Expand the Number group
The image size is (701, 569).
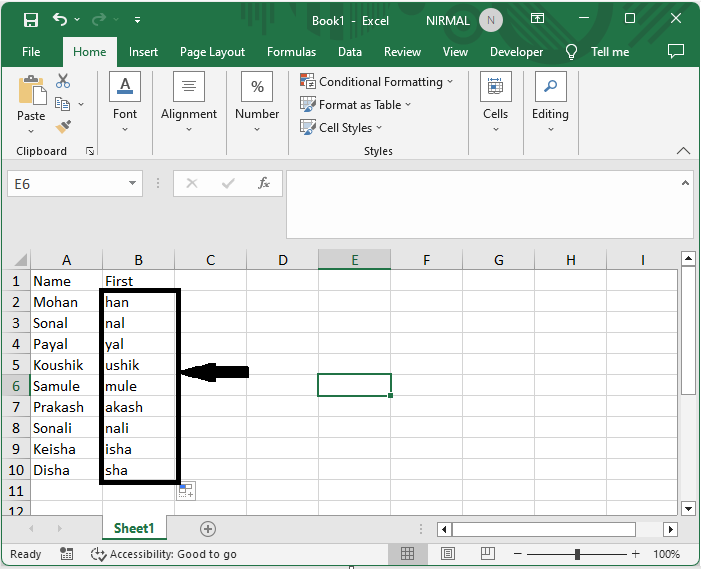(x=257, y=103)
